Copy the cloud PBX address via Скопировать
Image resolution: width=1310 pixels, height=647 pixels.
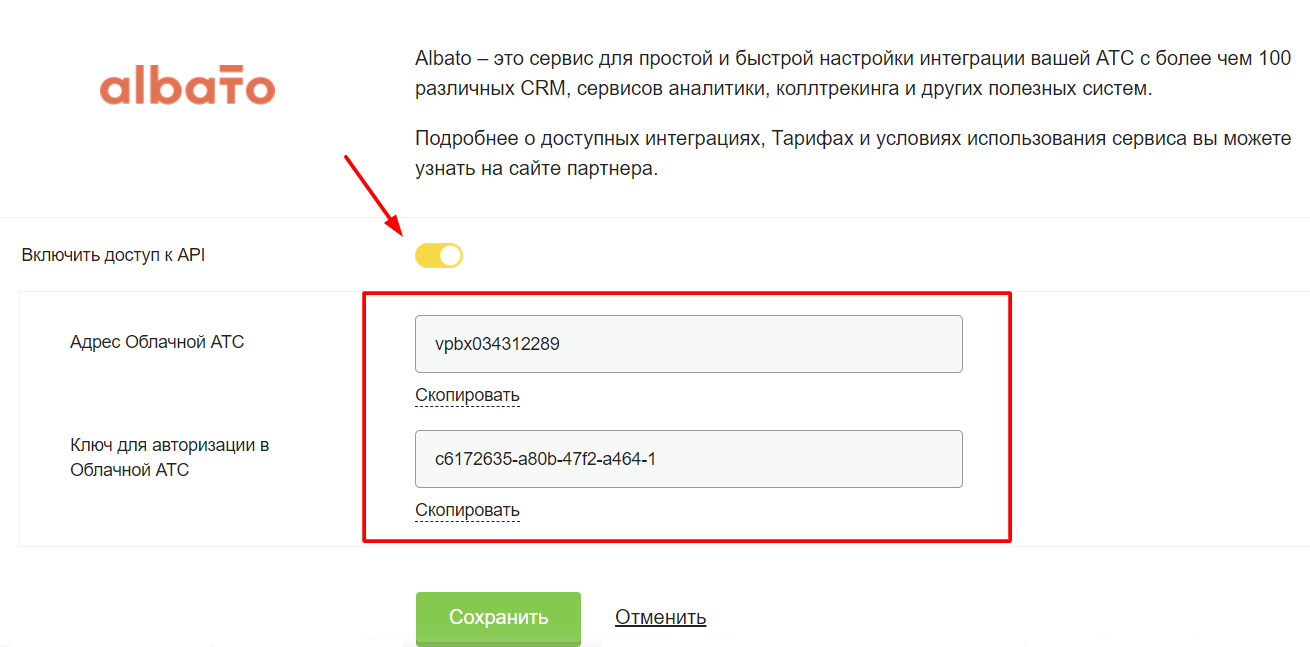[x=467, y=395]
